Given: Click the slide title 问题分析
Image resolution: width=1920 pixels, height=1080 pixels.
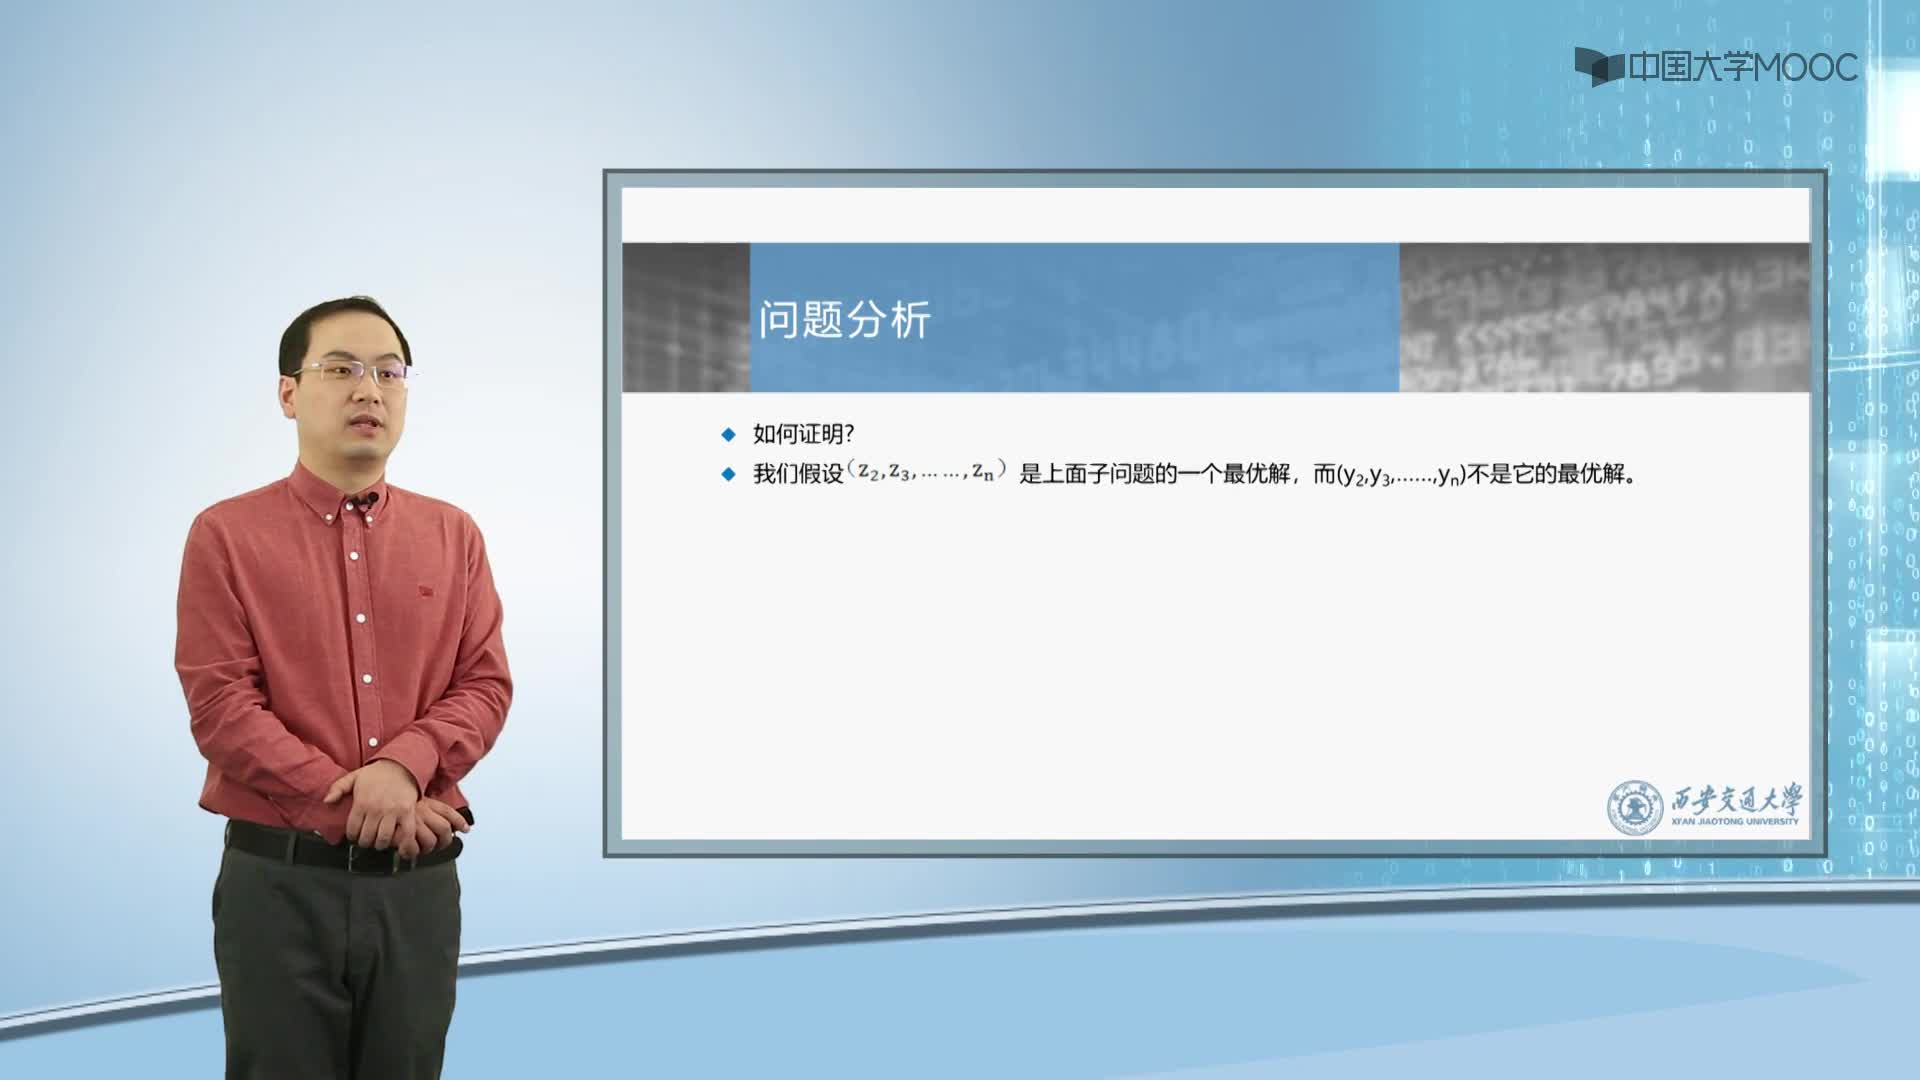Looking at the screenshot, I should [x=845, y=319].
